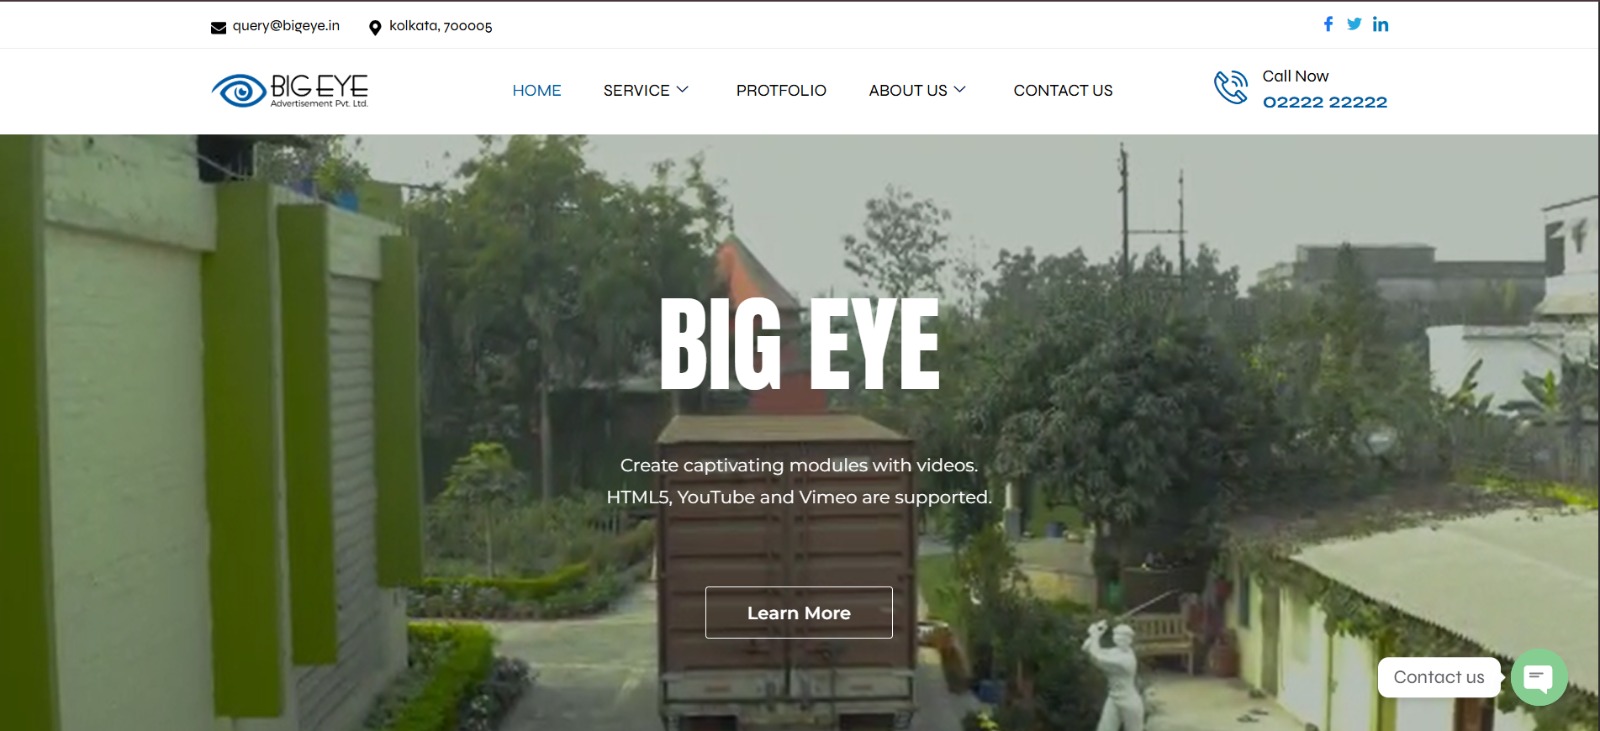This screenshot has height=731, width=1600.
Task: Select the ABOUT US menu label
Action: [x=907, y=91]
